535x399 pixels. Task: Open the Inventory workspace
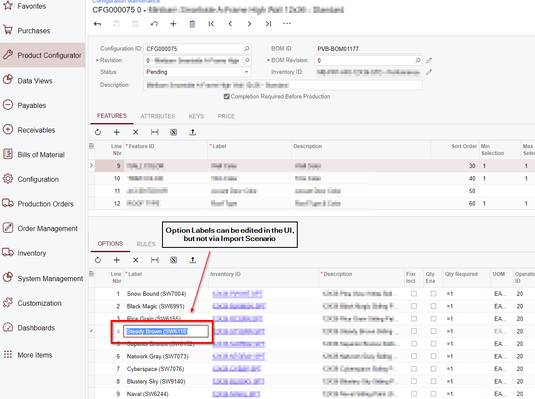pyautogui.click(x=24, y=253)
